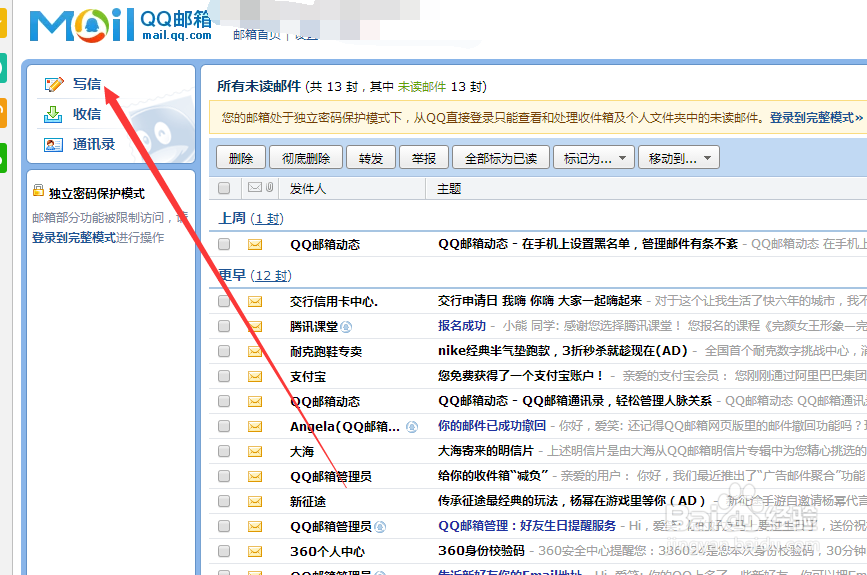
Task: Click the envelope icon in 上周 QQ邮箱动态 row
Action: [255, 244]
